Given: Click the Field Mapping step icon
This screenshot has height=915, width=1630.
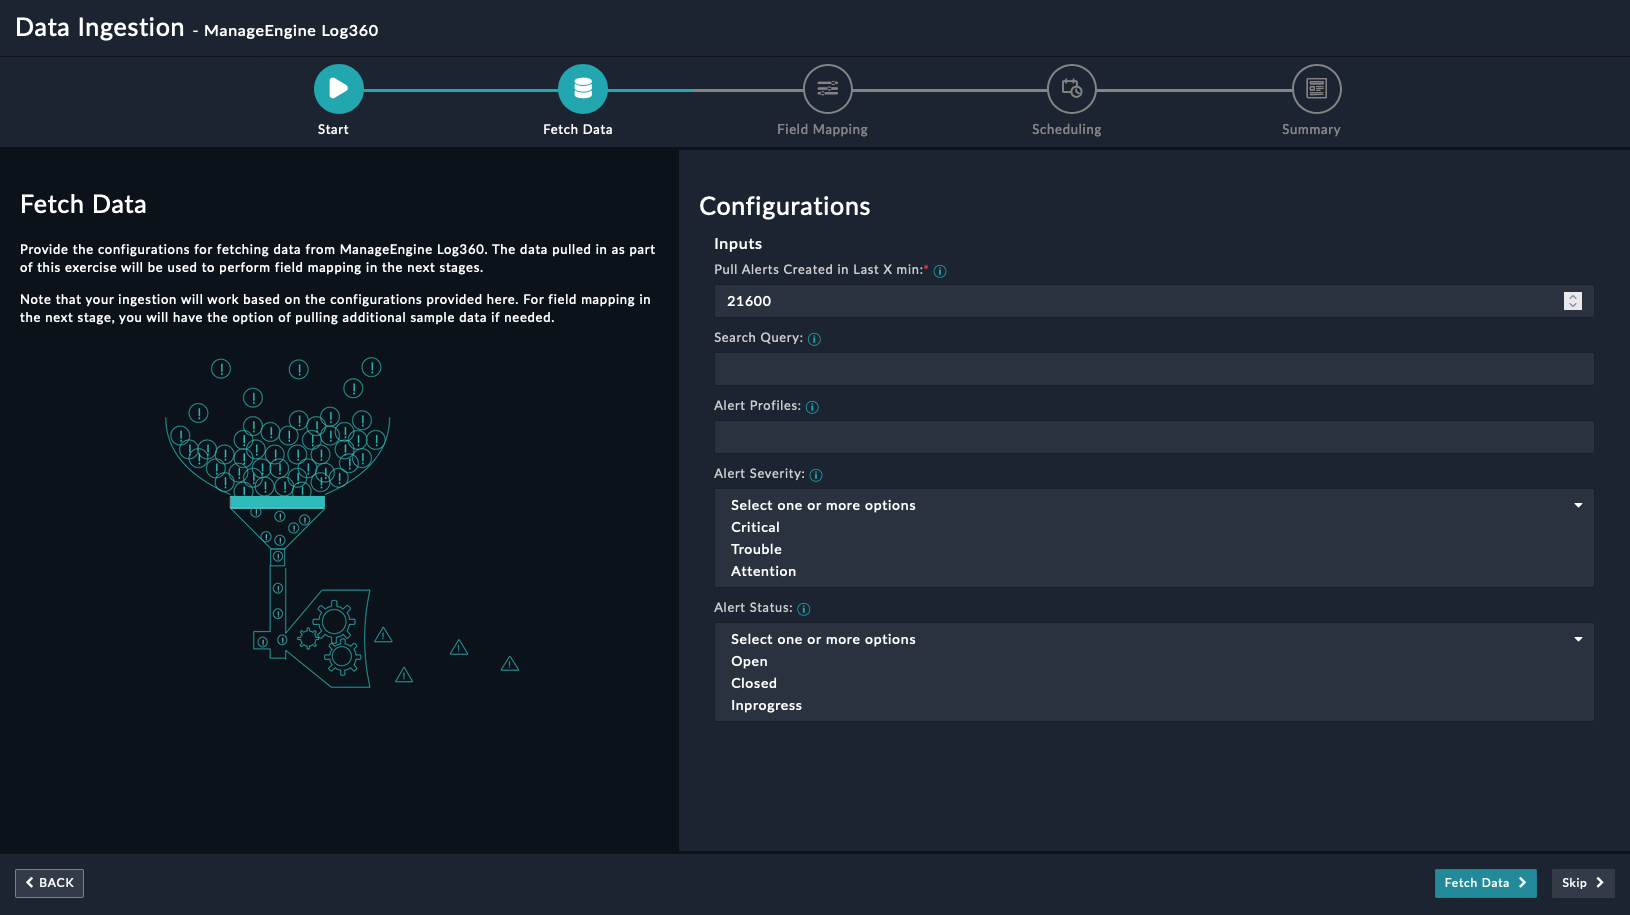Looking at the screenshot, I should (827, 89).
